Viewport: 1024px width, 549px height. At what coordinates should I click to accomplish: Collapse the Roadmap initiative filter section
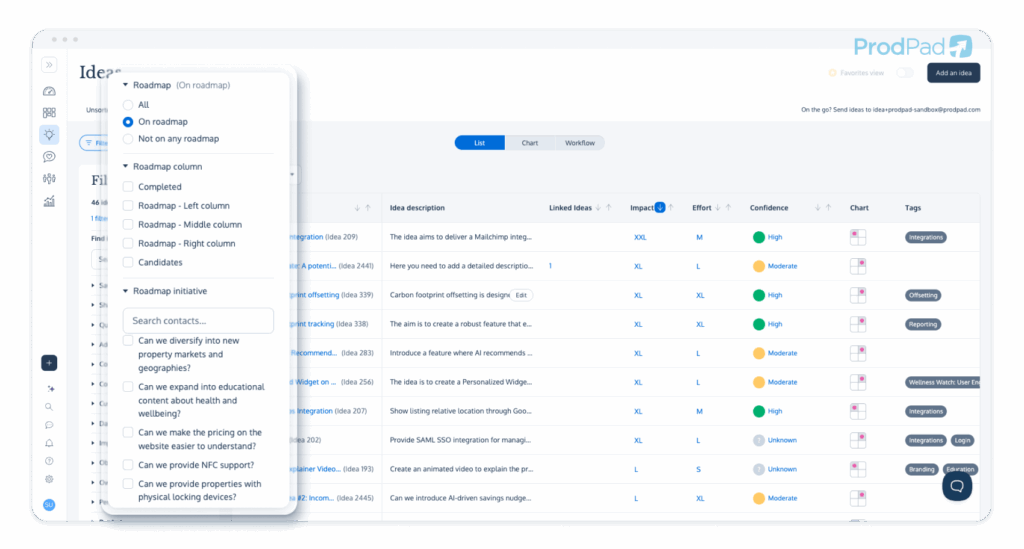[125, 291]
